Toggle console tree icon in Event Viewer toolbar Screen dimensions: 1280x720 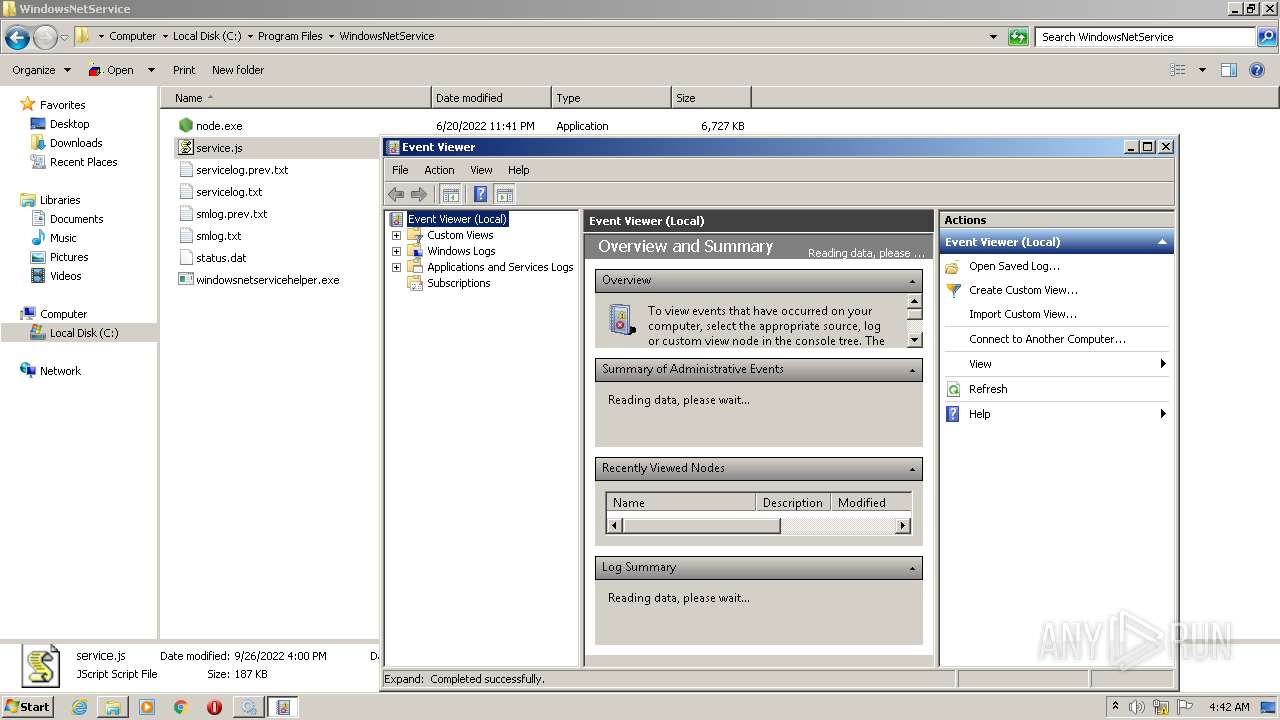(451, 195)
